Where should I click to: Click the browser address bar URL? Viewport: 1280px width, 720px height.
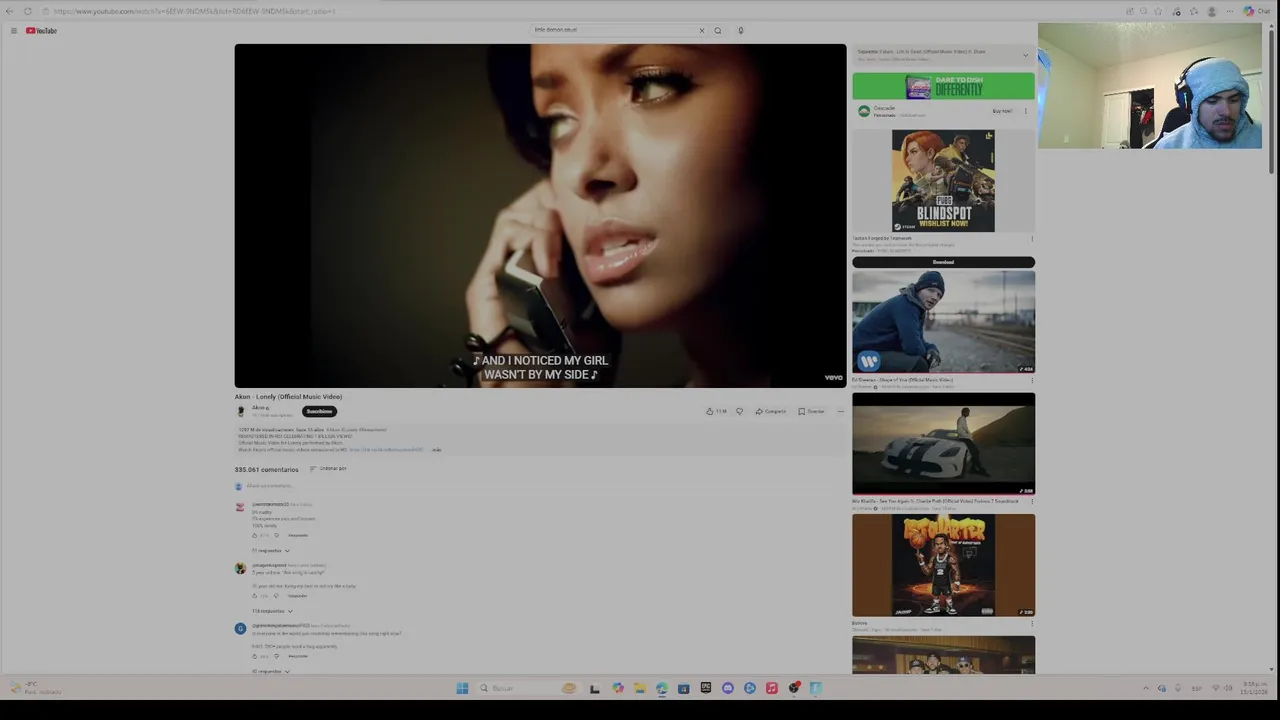[195, 11]
